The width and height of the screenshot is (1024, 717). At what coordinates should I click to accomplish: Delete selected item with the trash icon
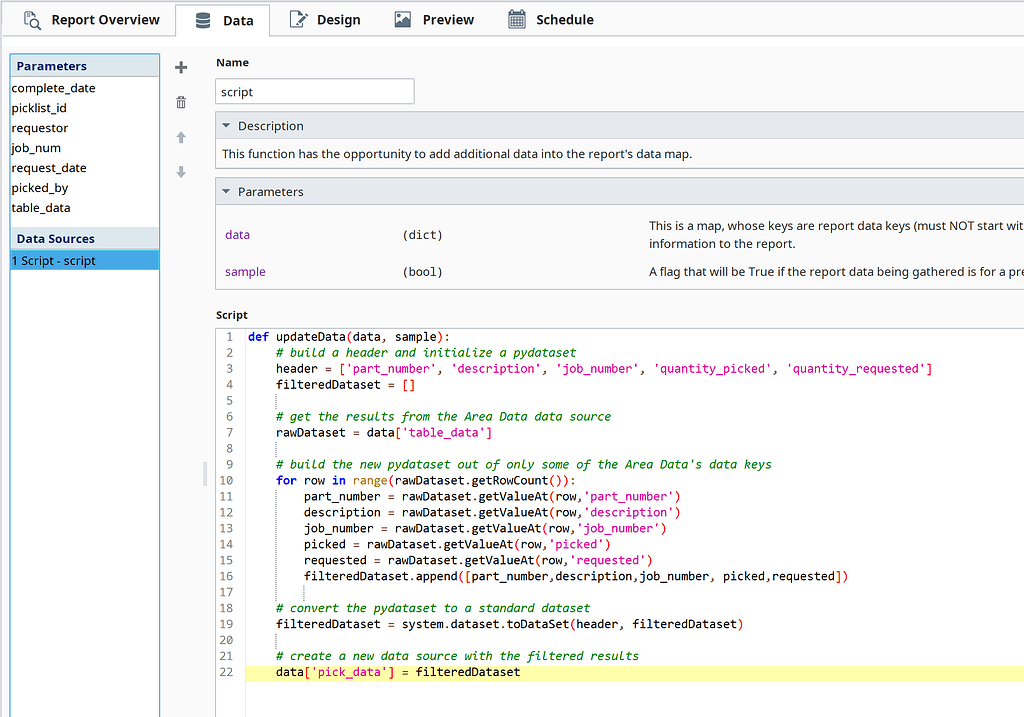180,102
